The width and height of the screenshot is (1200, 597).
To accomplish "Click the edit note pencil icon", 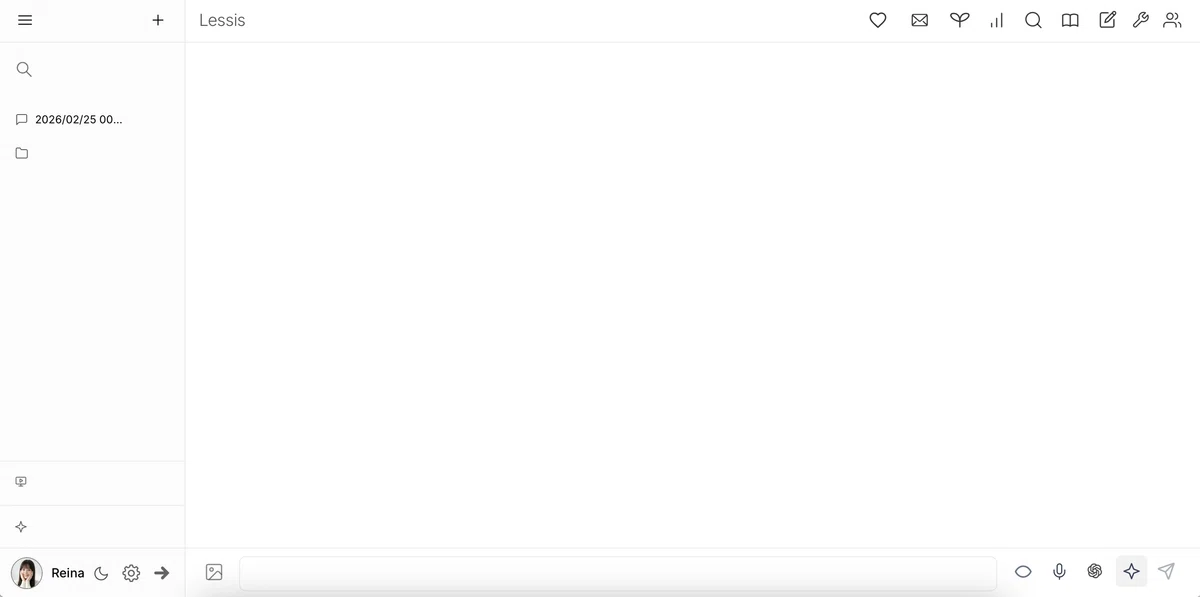I will point(1107,20).
